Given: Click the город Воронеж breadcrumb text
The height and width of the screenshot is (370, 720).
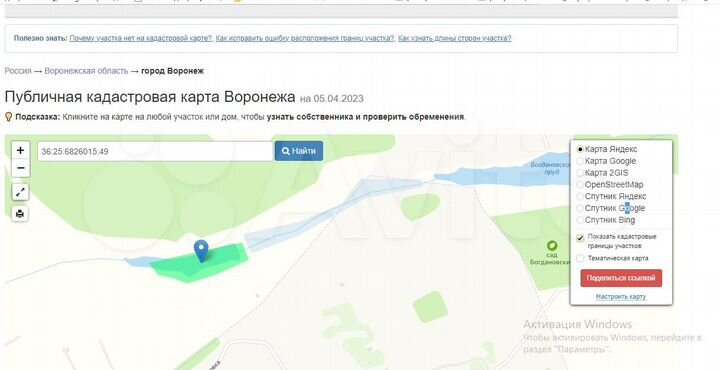Looking at the screenshot, I should (172, 71).
